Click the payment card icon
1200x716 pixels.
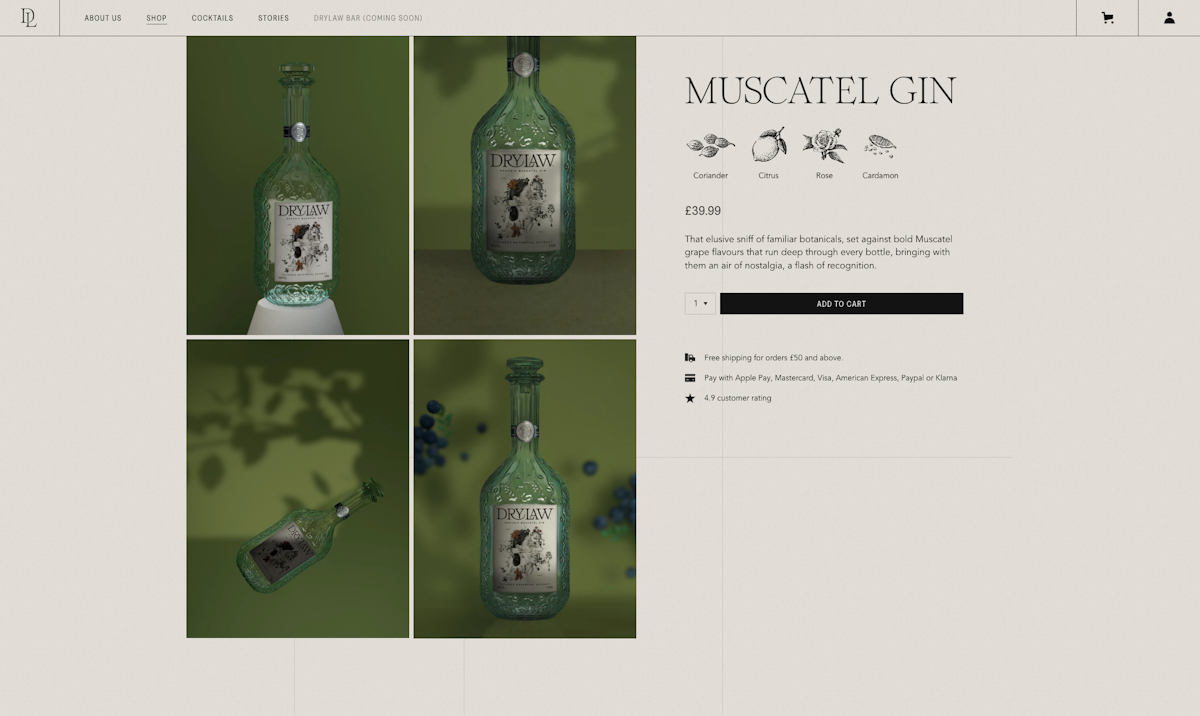[690, 378]
